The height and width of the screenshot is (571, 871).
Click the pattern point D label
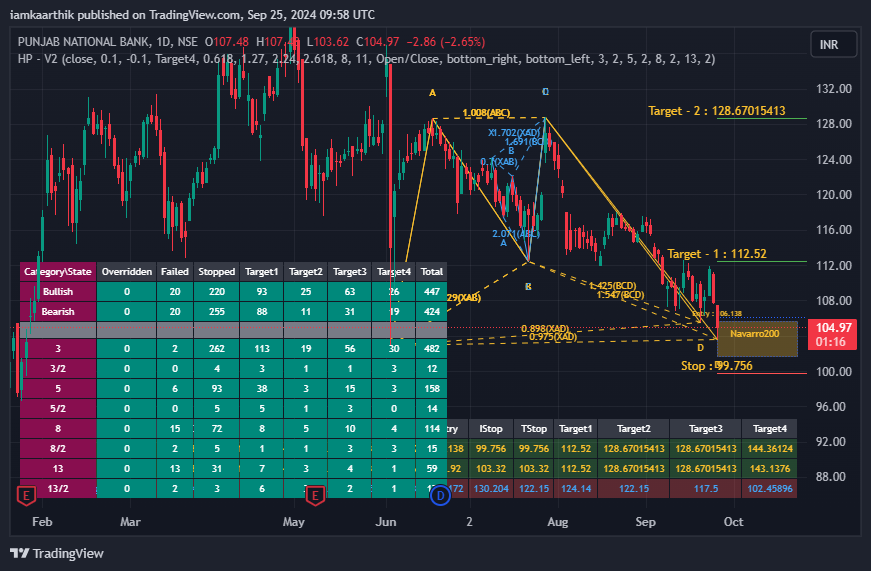[x=700, y=348]
